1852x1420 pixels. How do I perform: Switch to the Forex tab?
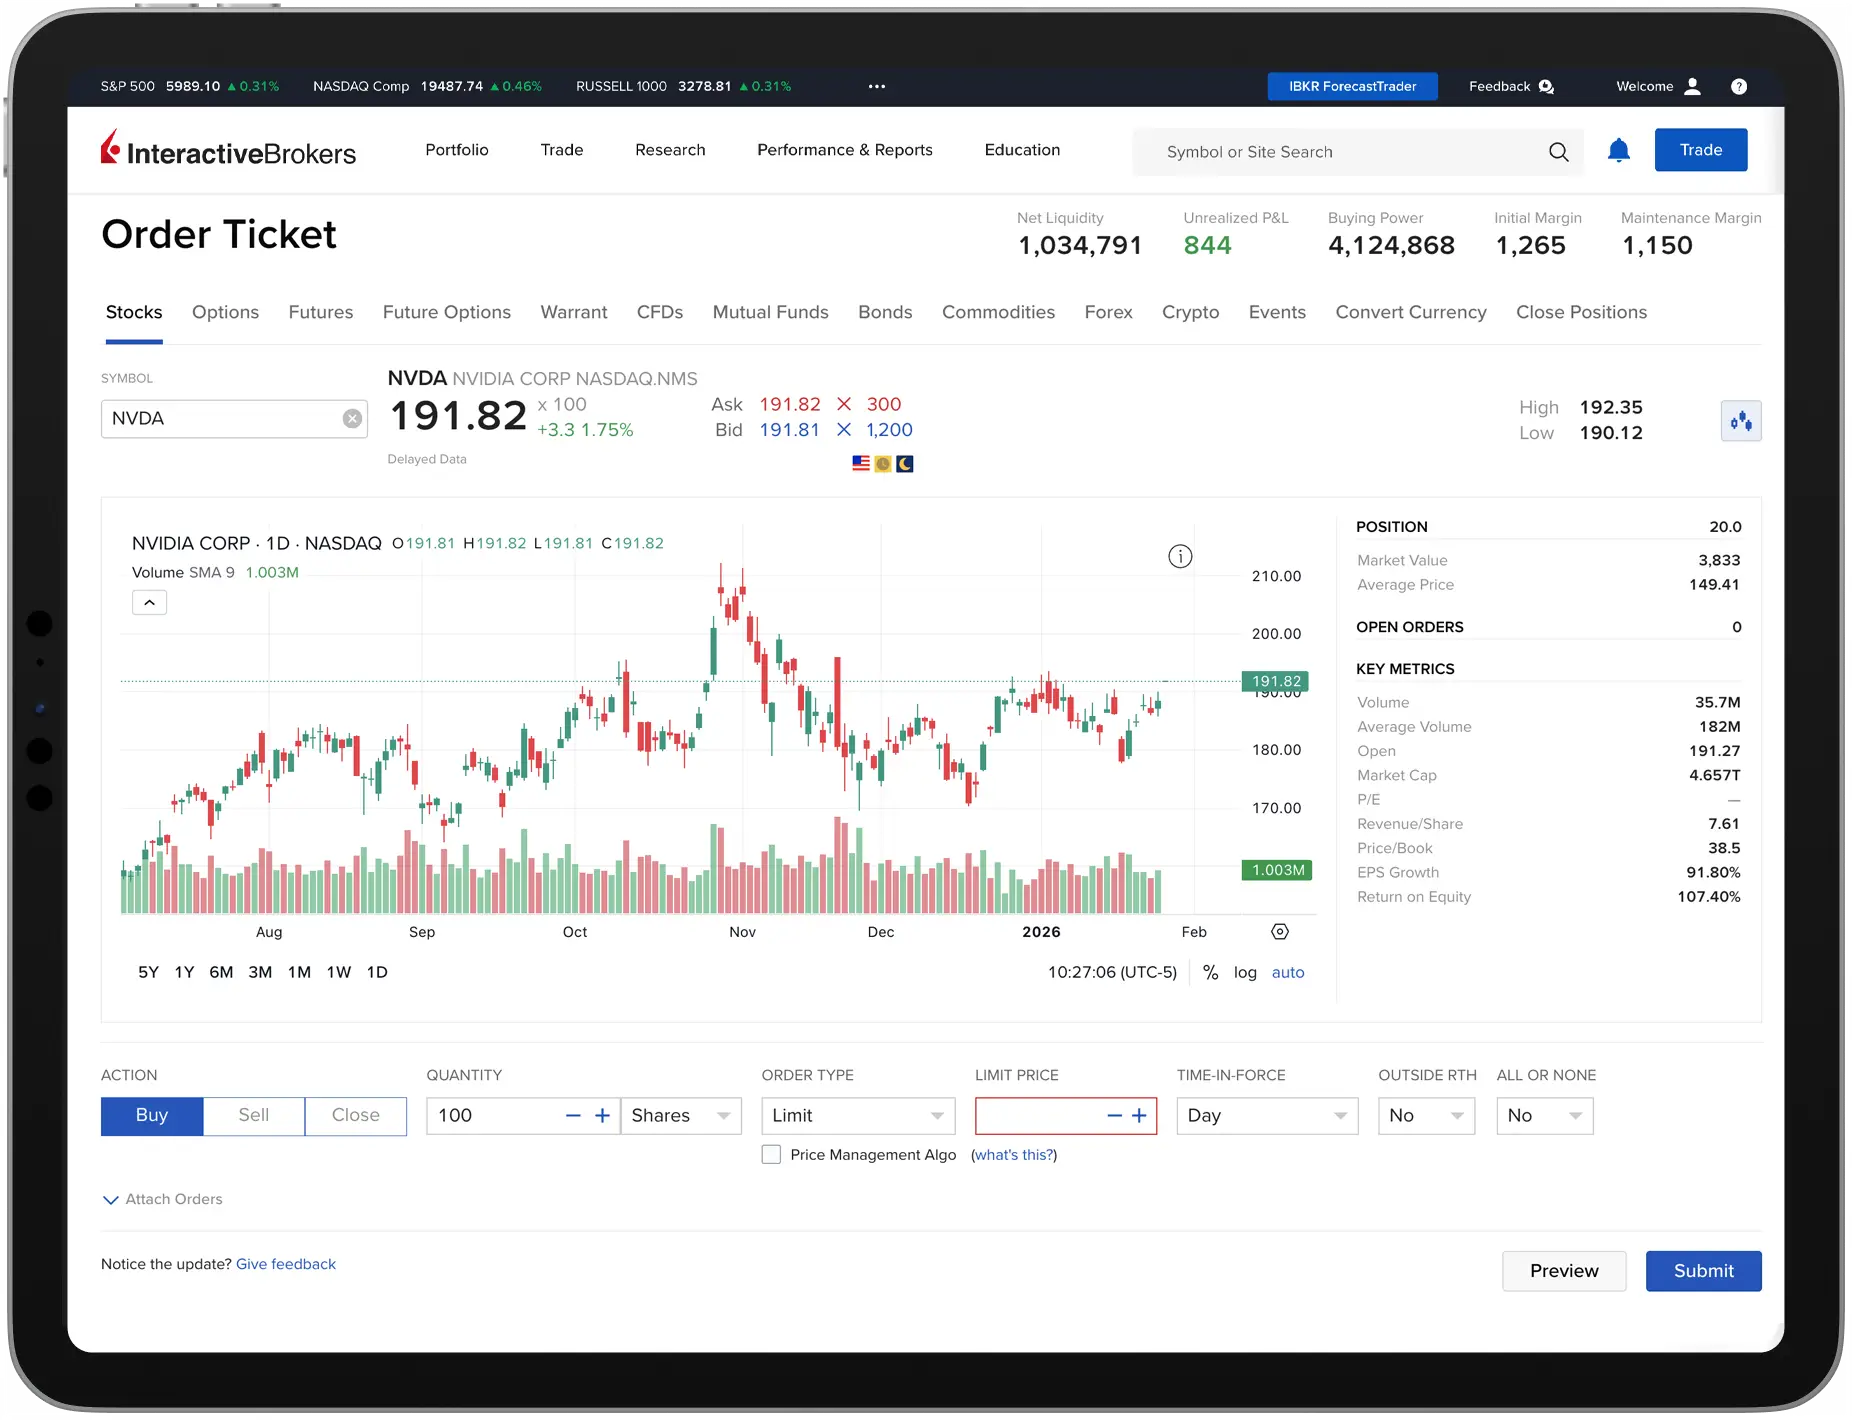click(1108, 313)
